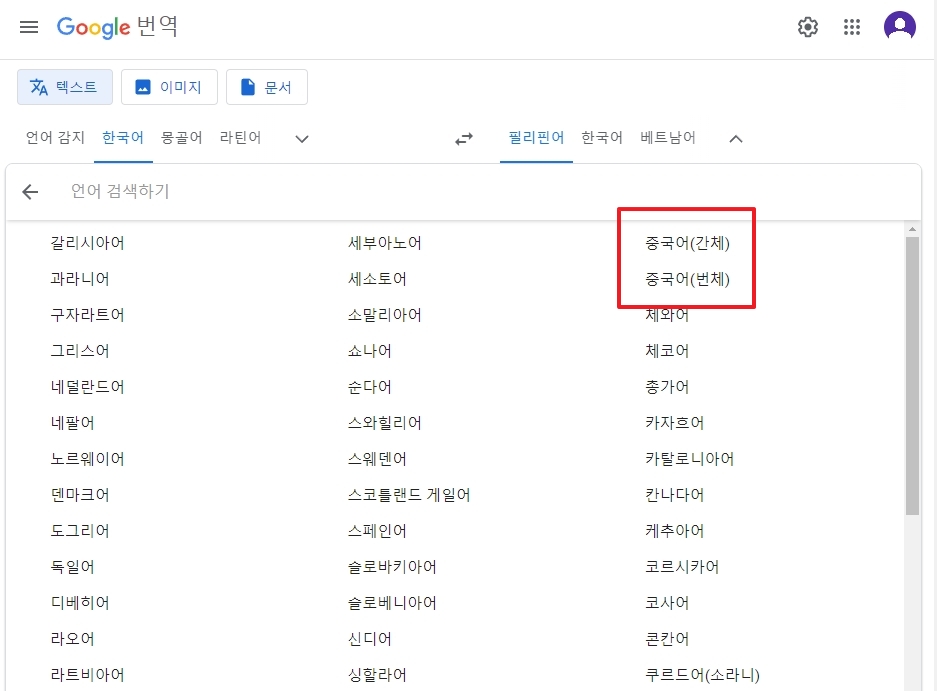The image size is (937, 691).
Task: Select the 이미지 translation mode
Action: 169,87
